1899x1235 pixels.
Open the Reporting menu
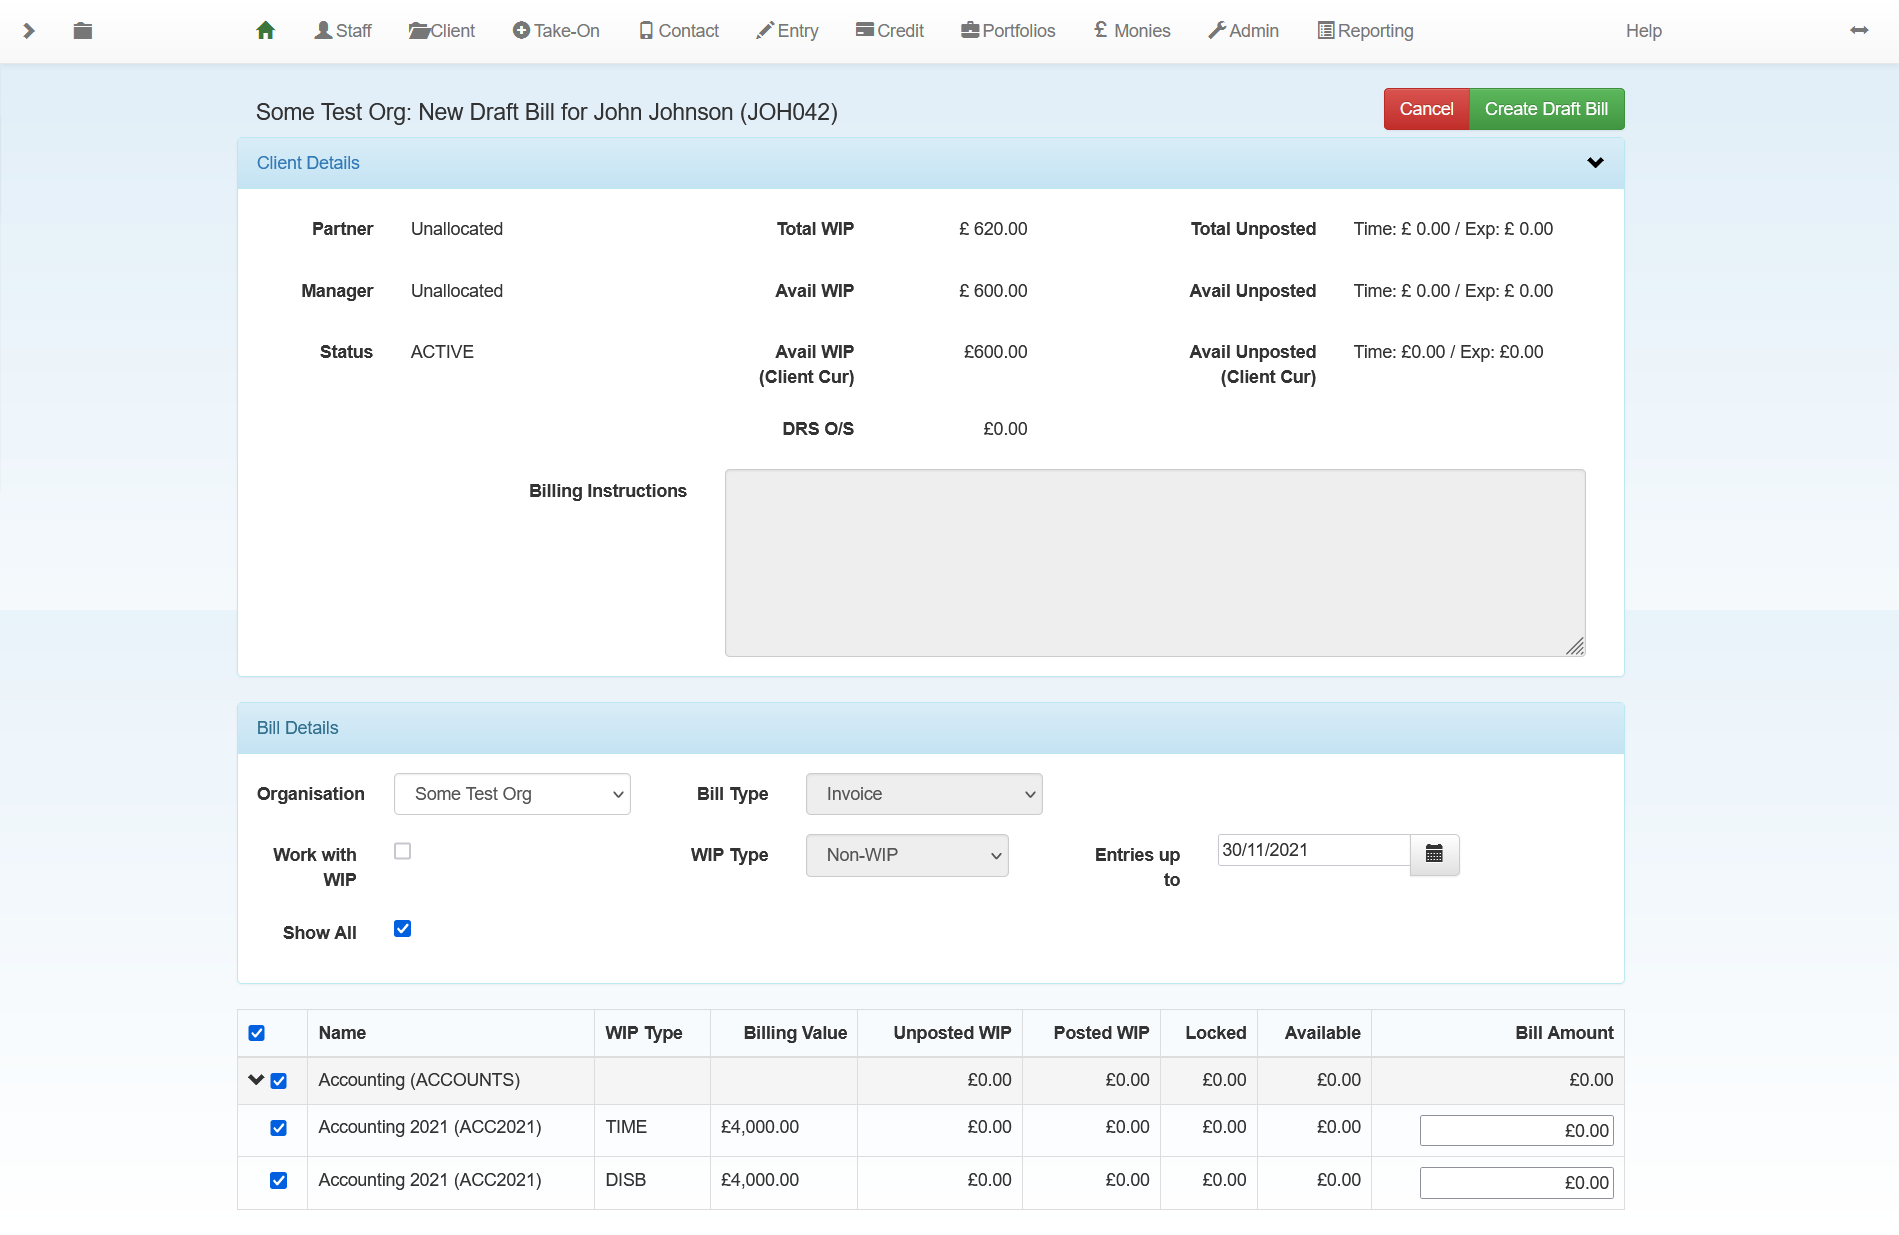coord(1365,31)
